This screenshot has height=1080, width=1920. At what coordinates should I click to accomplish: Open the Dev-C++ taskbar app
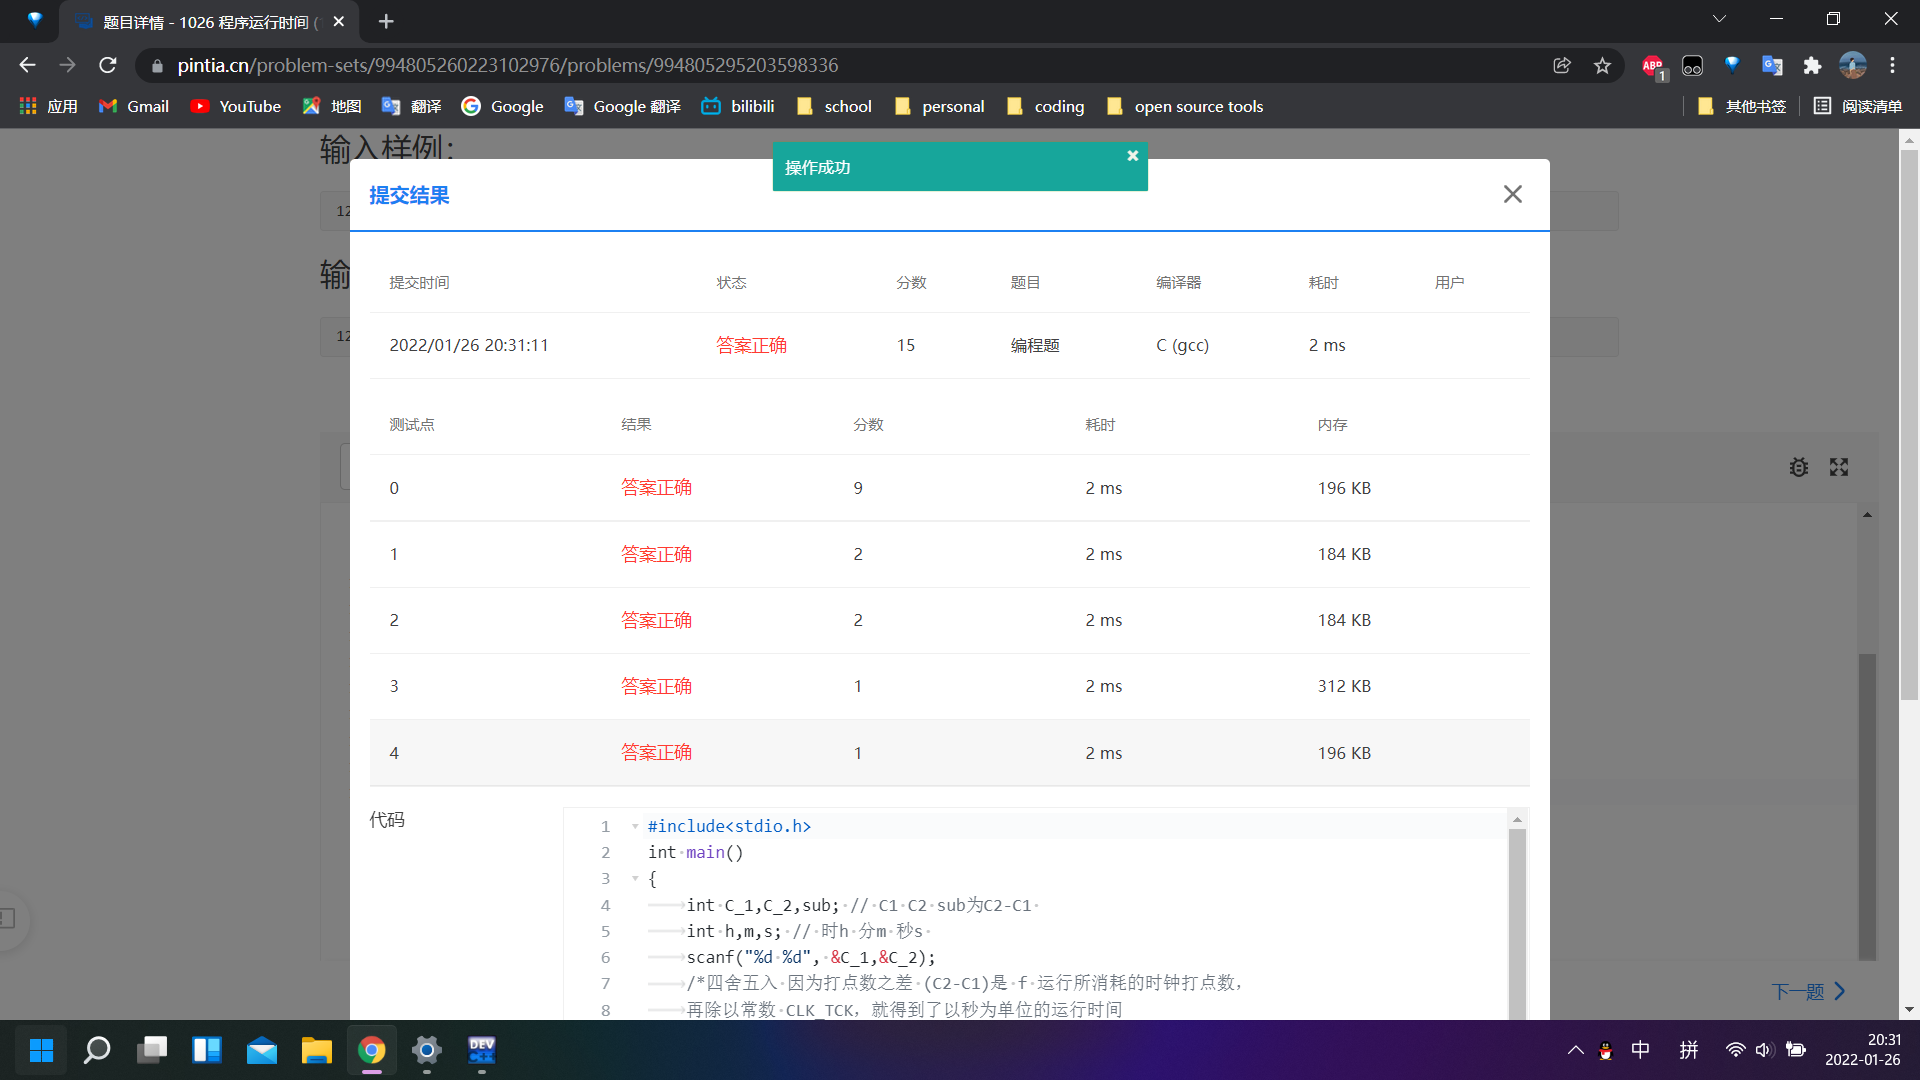coord(481,1050)
